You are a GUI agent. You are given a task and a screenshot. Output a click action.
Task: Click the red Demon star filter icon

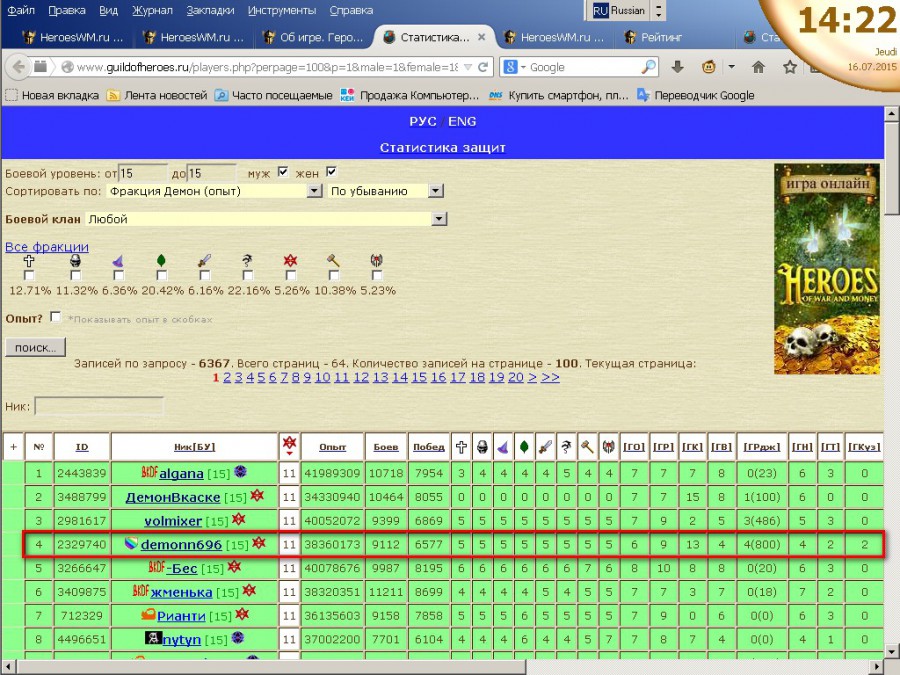click(290, 261)
